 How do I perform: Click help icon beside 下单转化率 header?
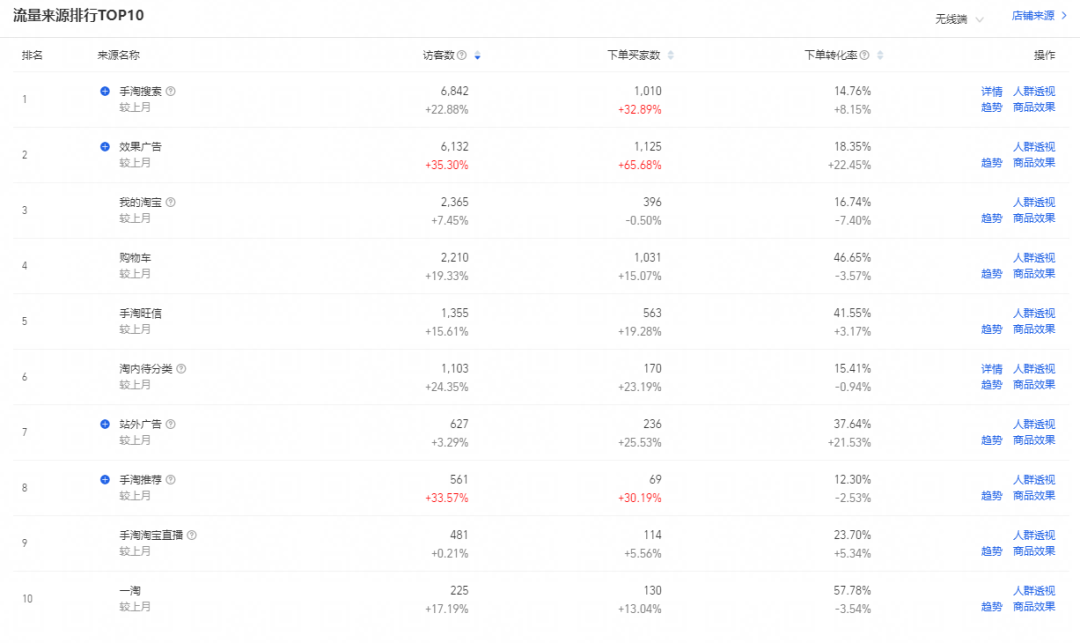point(864,55)
